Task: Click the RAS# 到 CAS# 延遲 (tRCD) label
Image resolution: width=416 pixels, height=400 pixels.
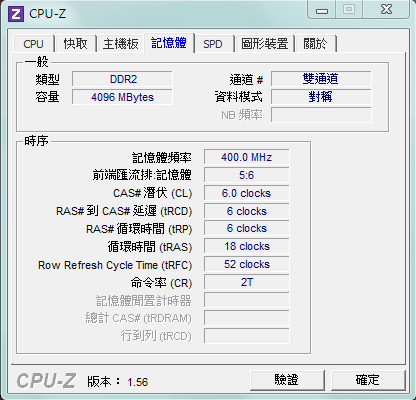Action: pos(124,211)
